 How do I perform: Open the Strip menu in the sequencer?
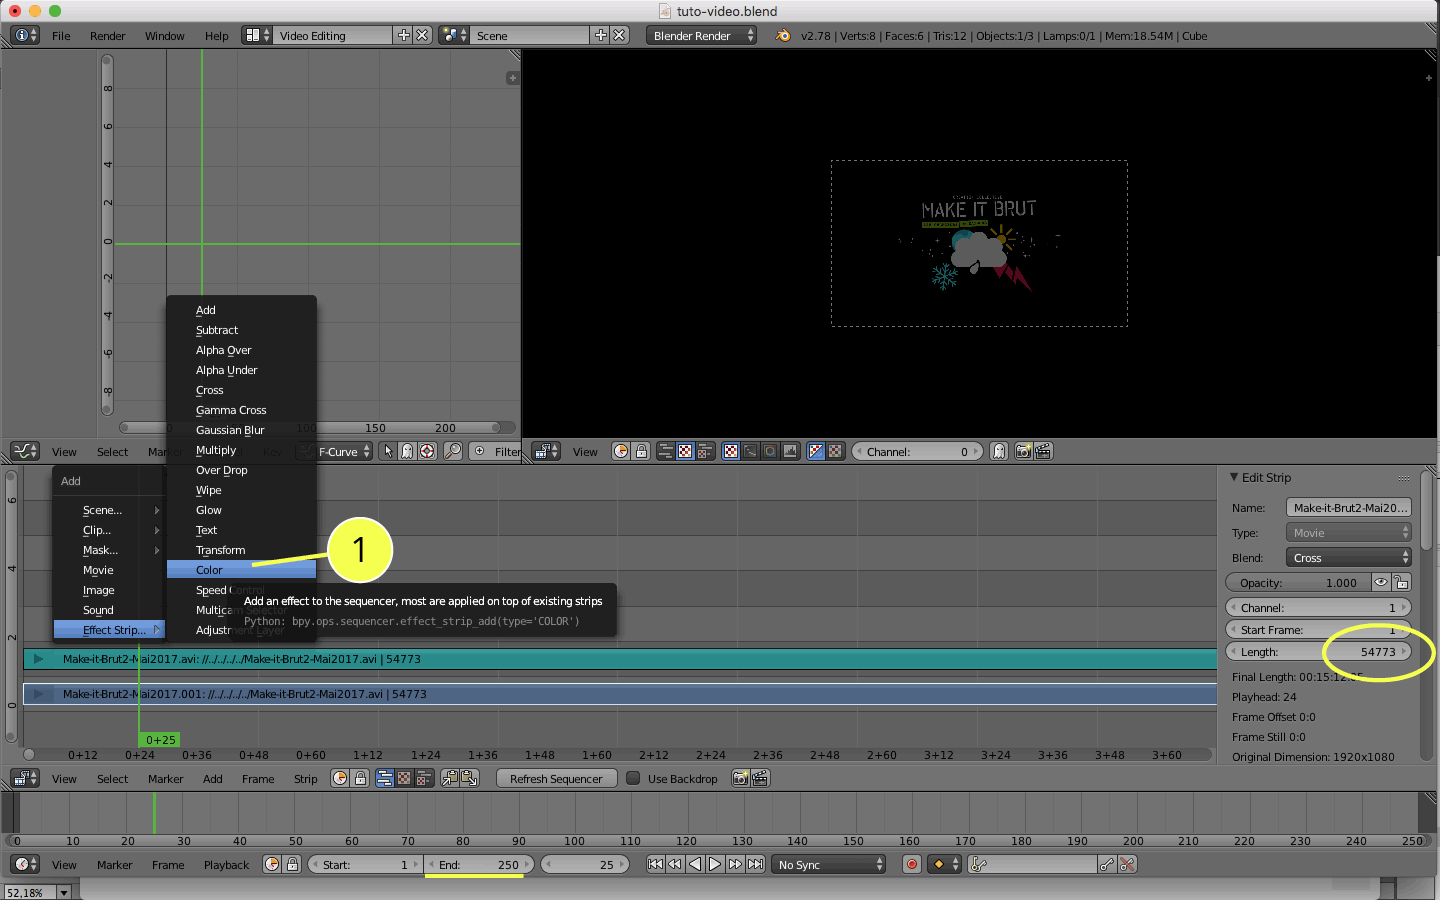(305, 778)
